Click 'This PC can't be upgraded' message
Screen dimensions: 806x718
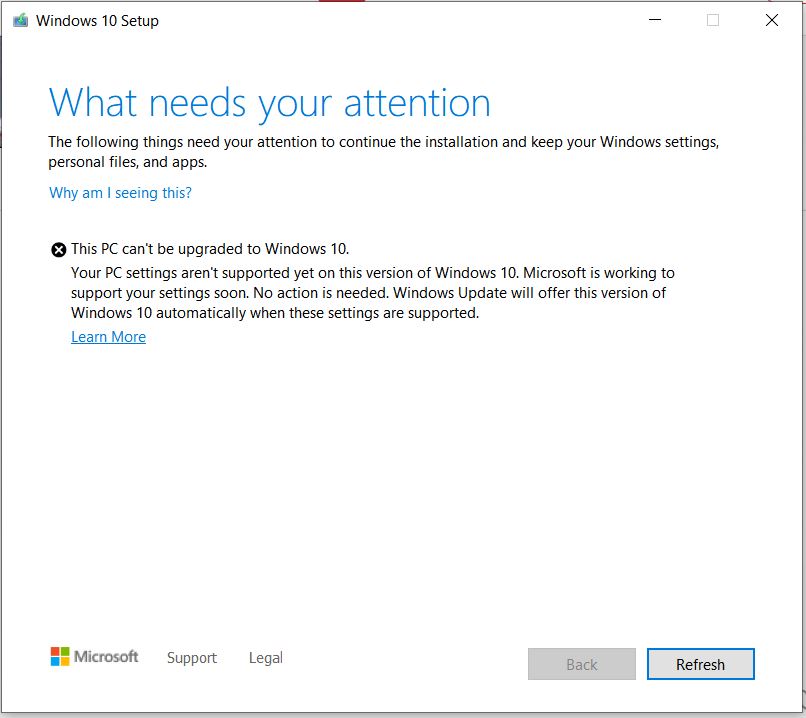pos(210,249)
